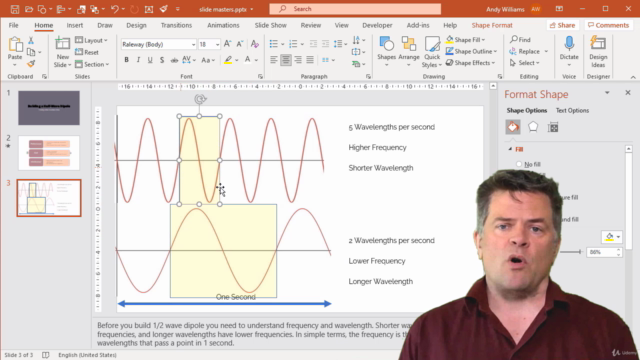Toggle Underline formatting
640x360 pixels.
click(150, 60)
